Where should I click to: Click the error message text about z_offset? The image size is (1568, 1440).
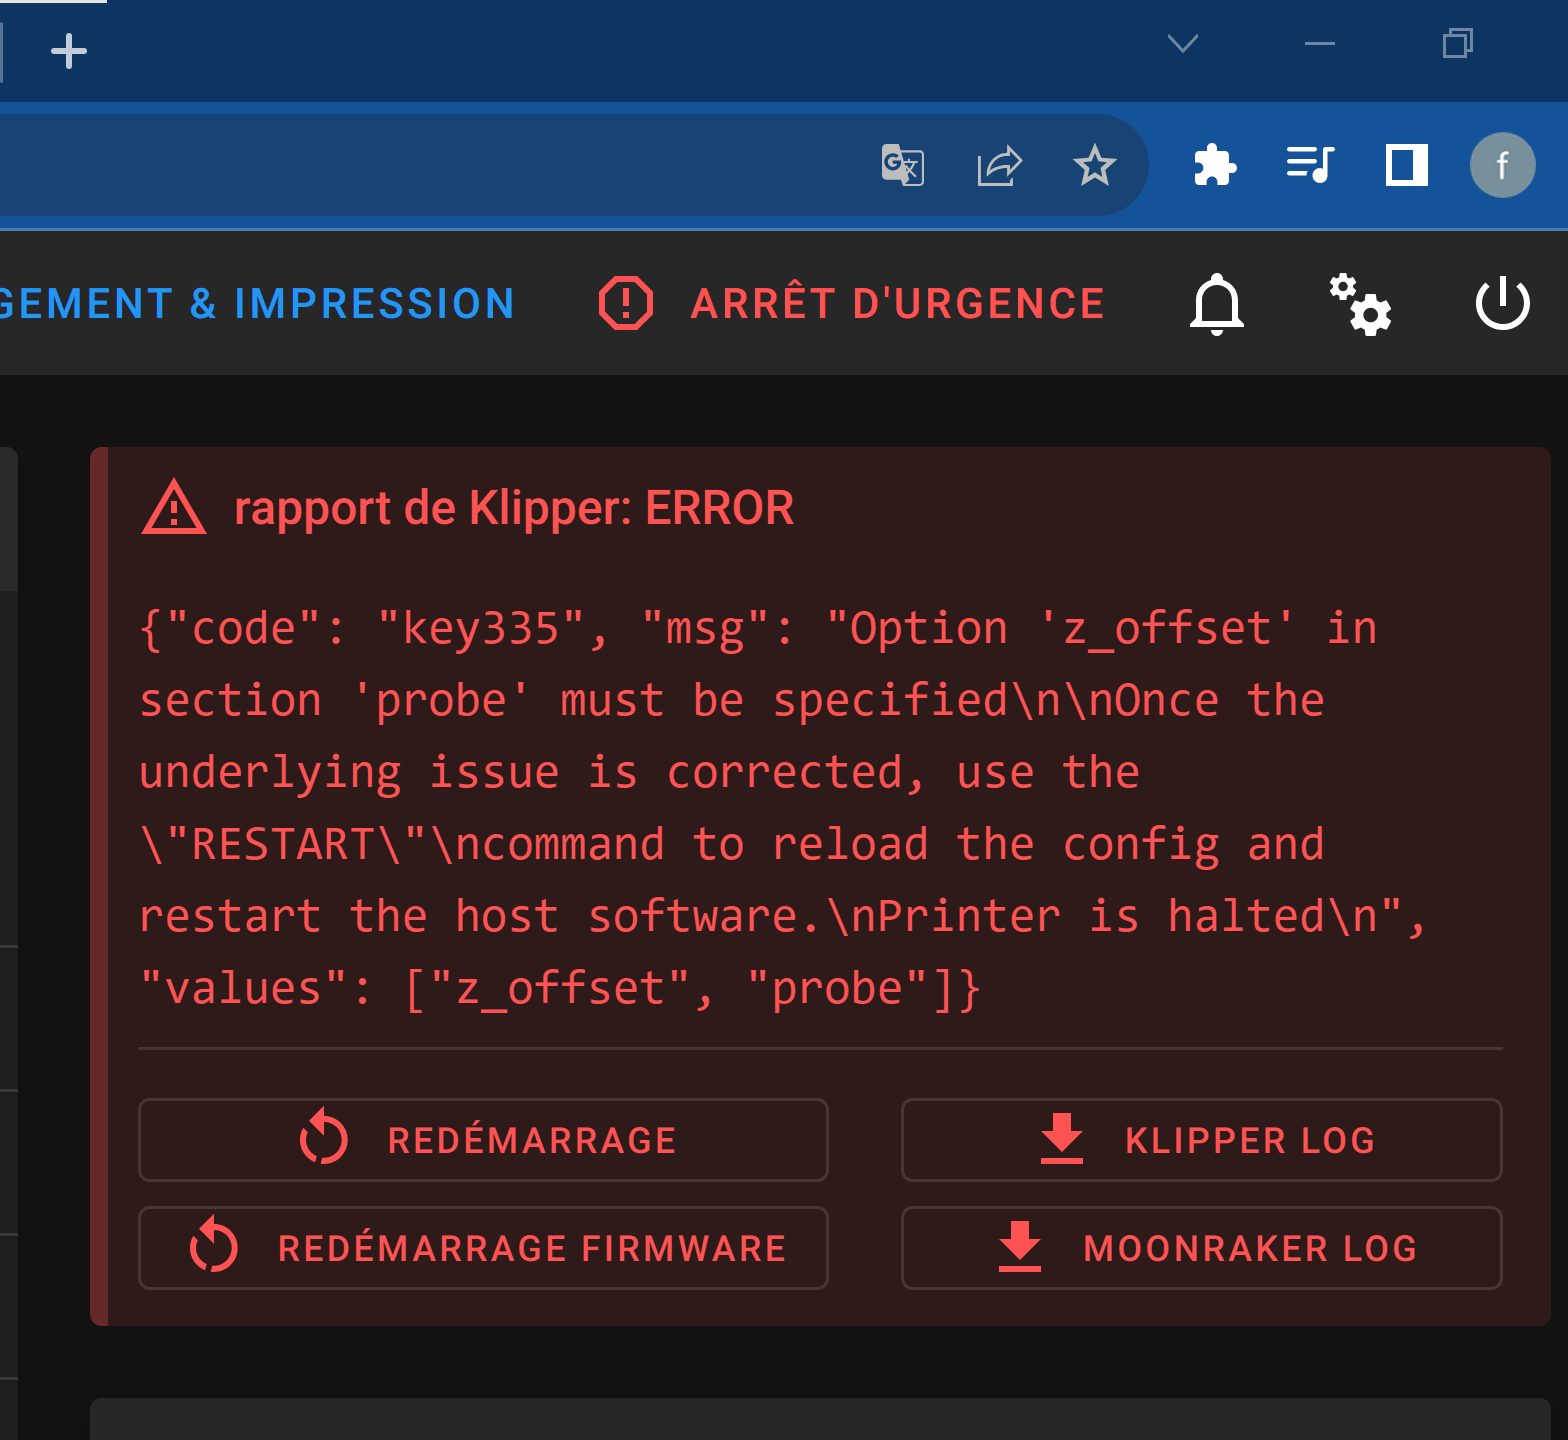(x=783, y=808)
